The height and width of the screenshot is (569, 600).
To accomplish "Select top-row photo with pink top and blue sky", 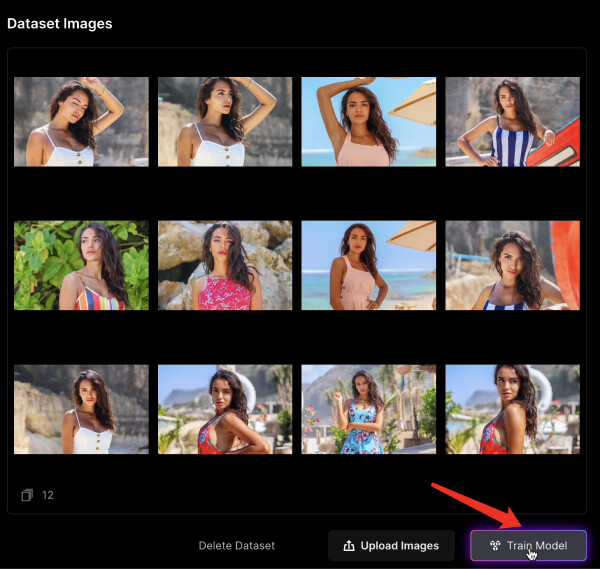I will (368, 122).
